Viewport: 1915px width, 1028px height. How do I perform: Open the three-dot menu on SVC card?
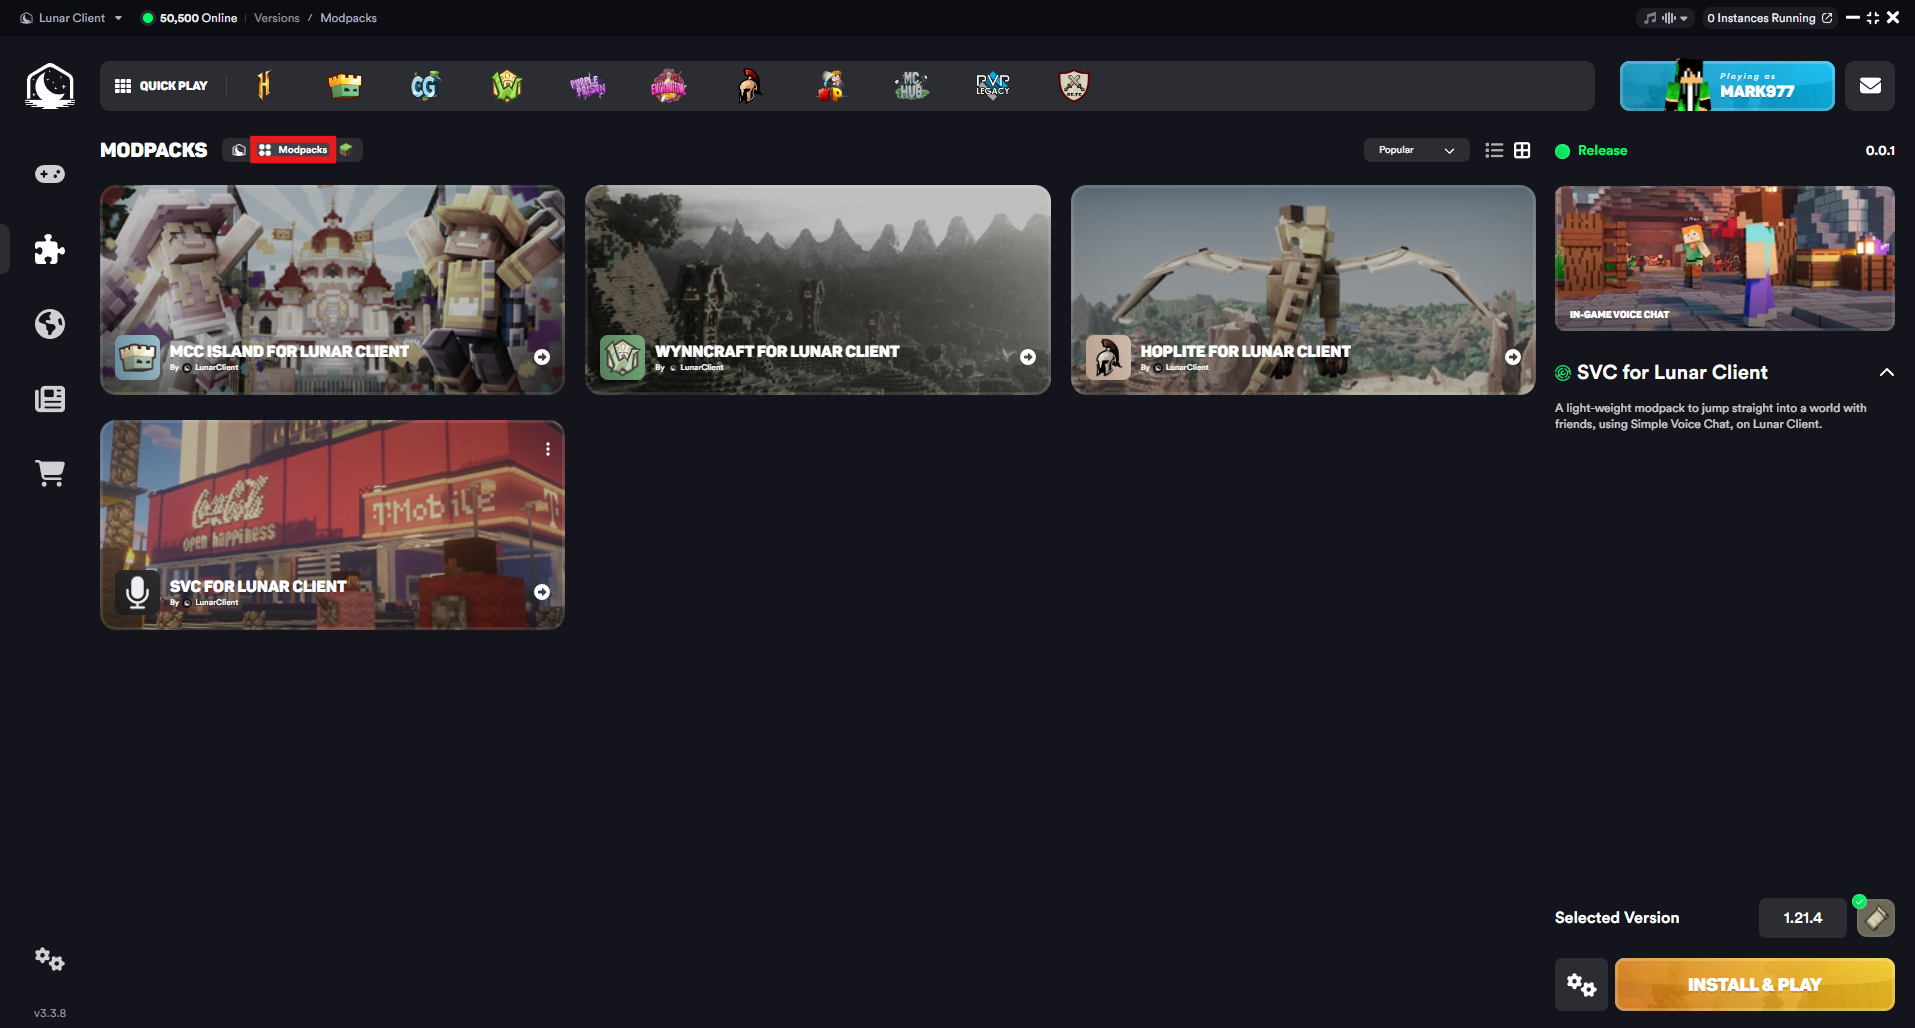[x=548, y=449]
